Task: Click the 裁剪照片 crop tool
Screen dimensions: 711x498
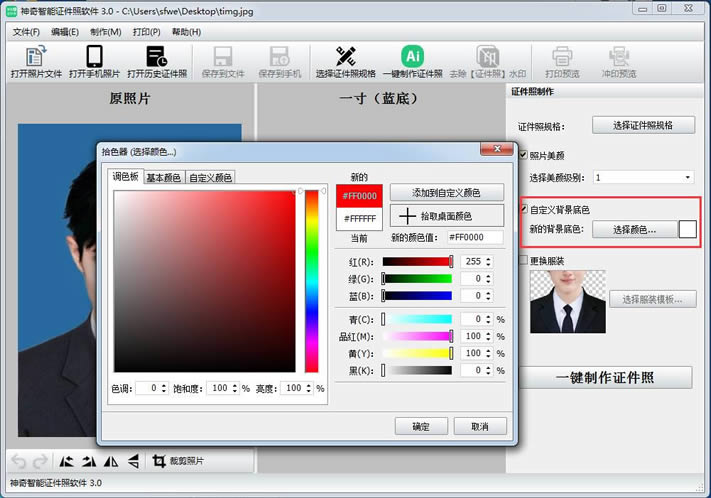Action: click(x=178, y=461)
